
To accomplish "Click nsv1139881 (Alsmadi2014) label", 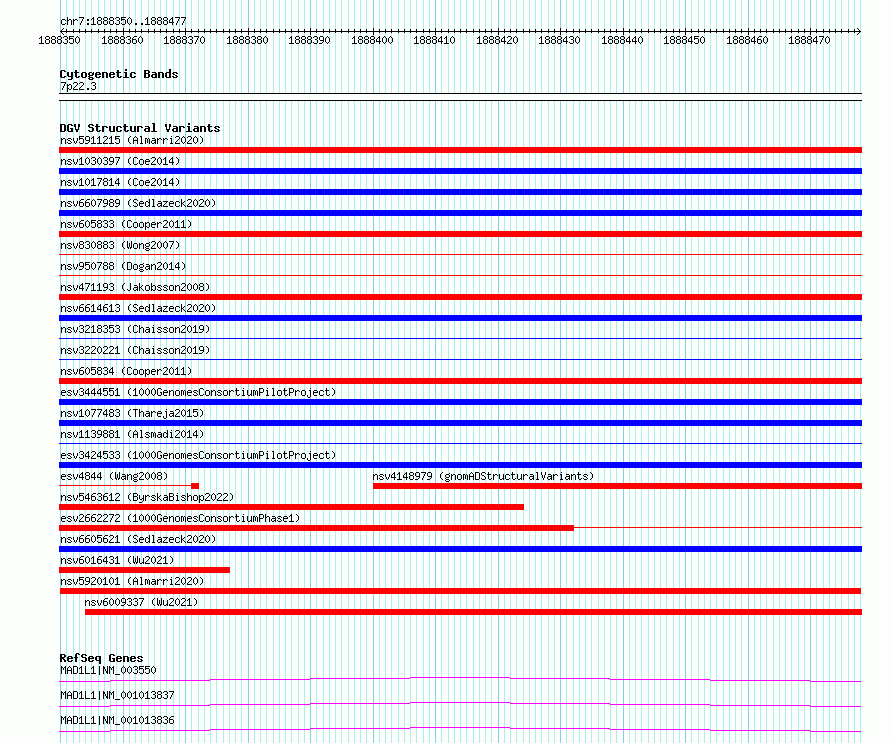I will 132,434.
